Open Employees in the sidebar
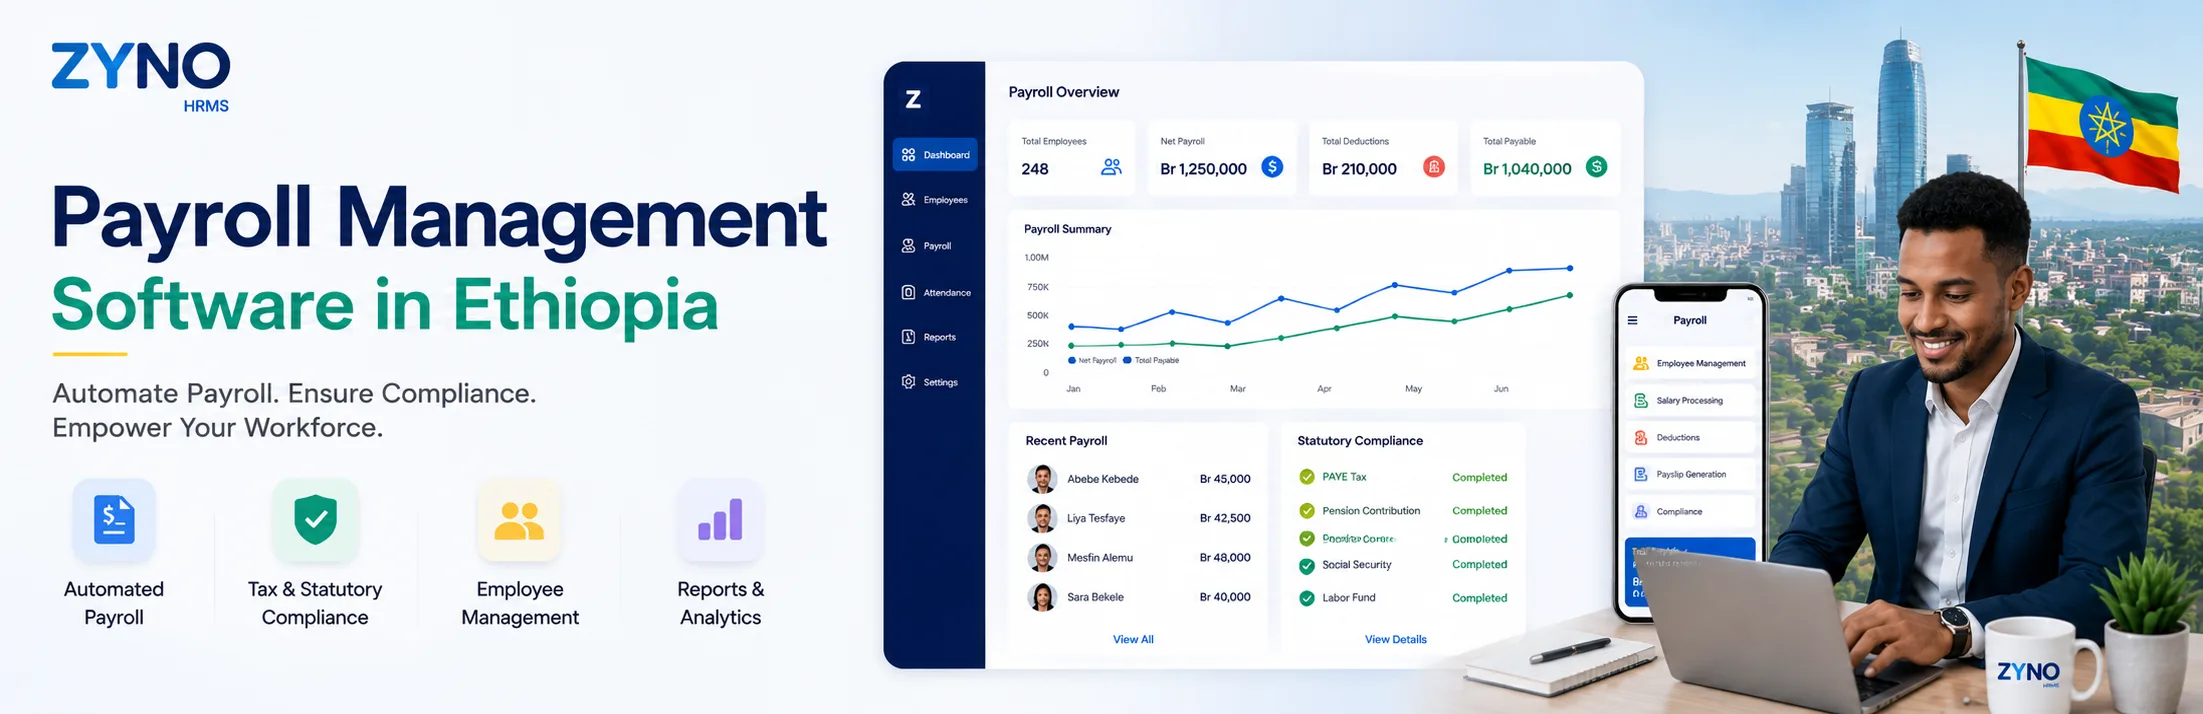The image size is (2203, 714). (x=935, y=200)
